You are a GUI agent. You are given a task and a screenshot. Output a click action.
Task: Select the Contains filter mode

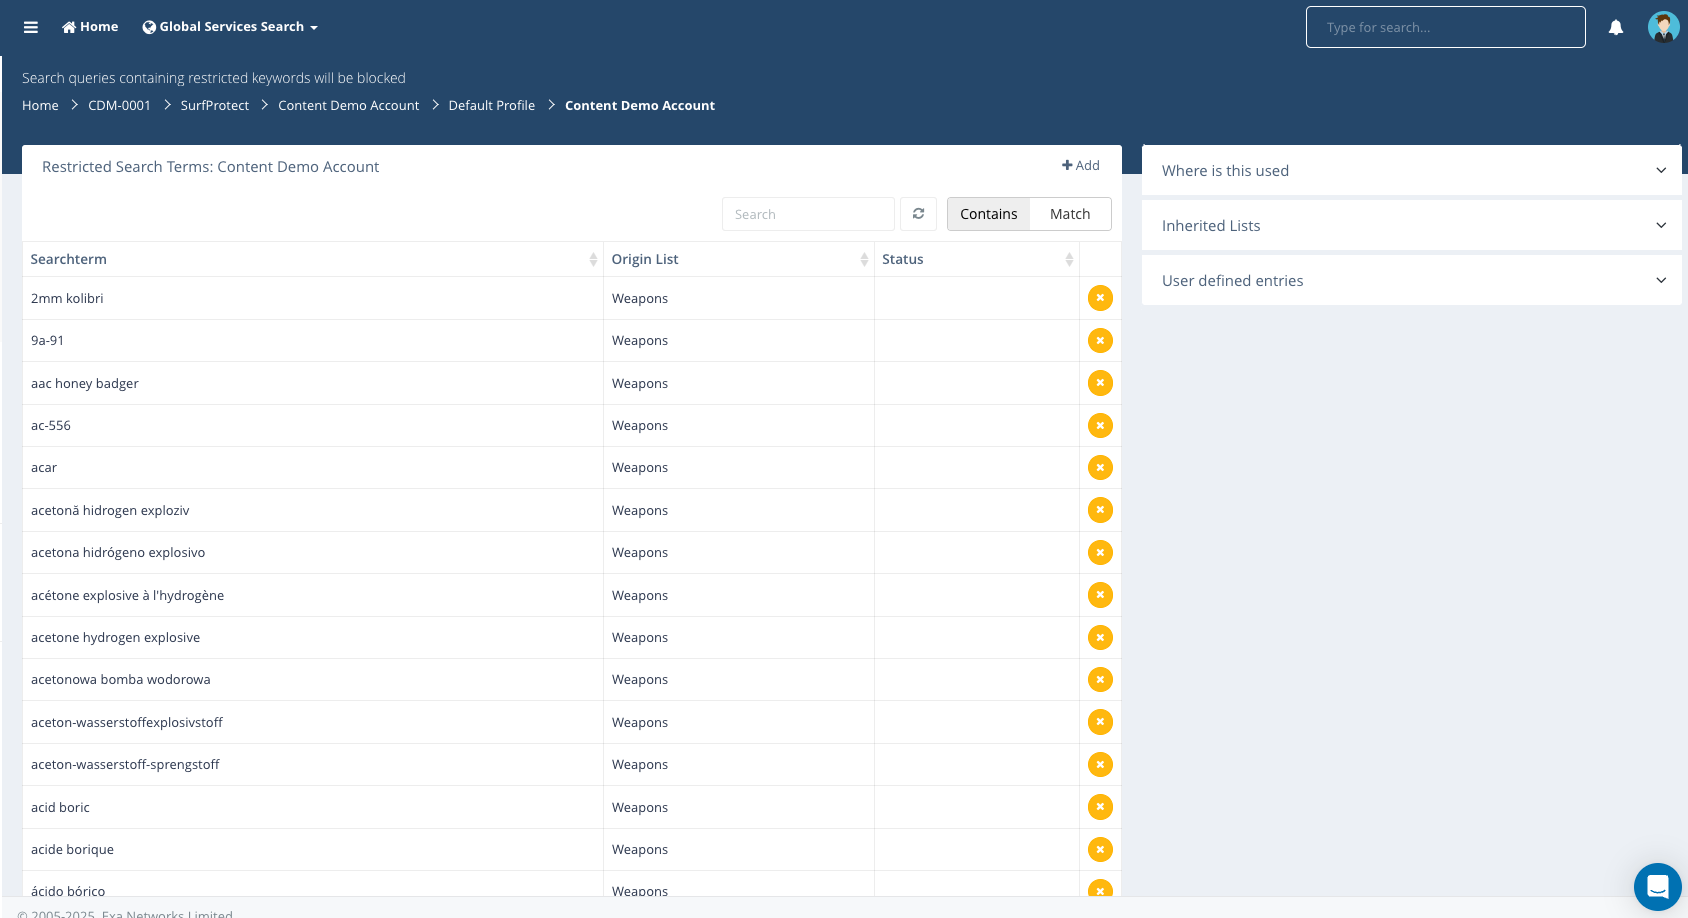coord(988,214)
